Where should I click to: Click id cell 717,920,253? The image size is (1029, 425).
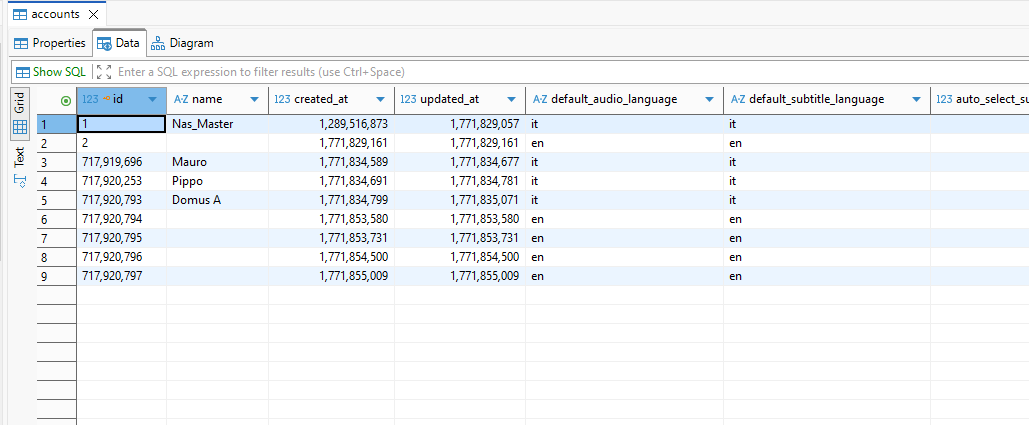pos(121,181)
